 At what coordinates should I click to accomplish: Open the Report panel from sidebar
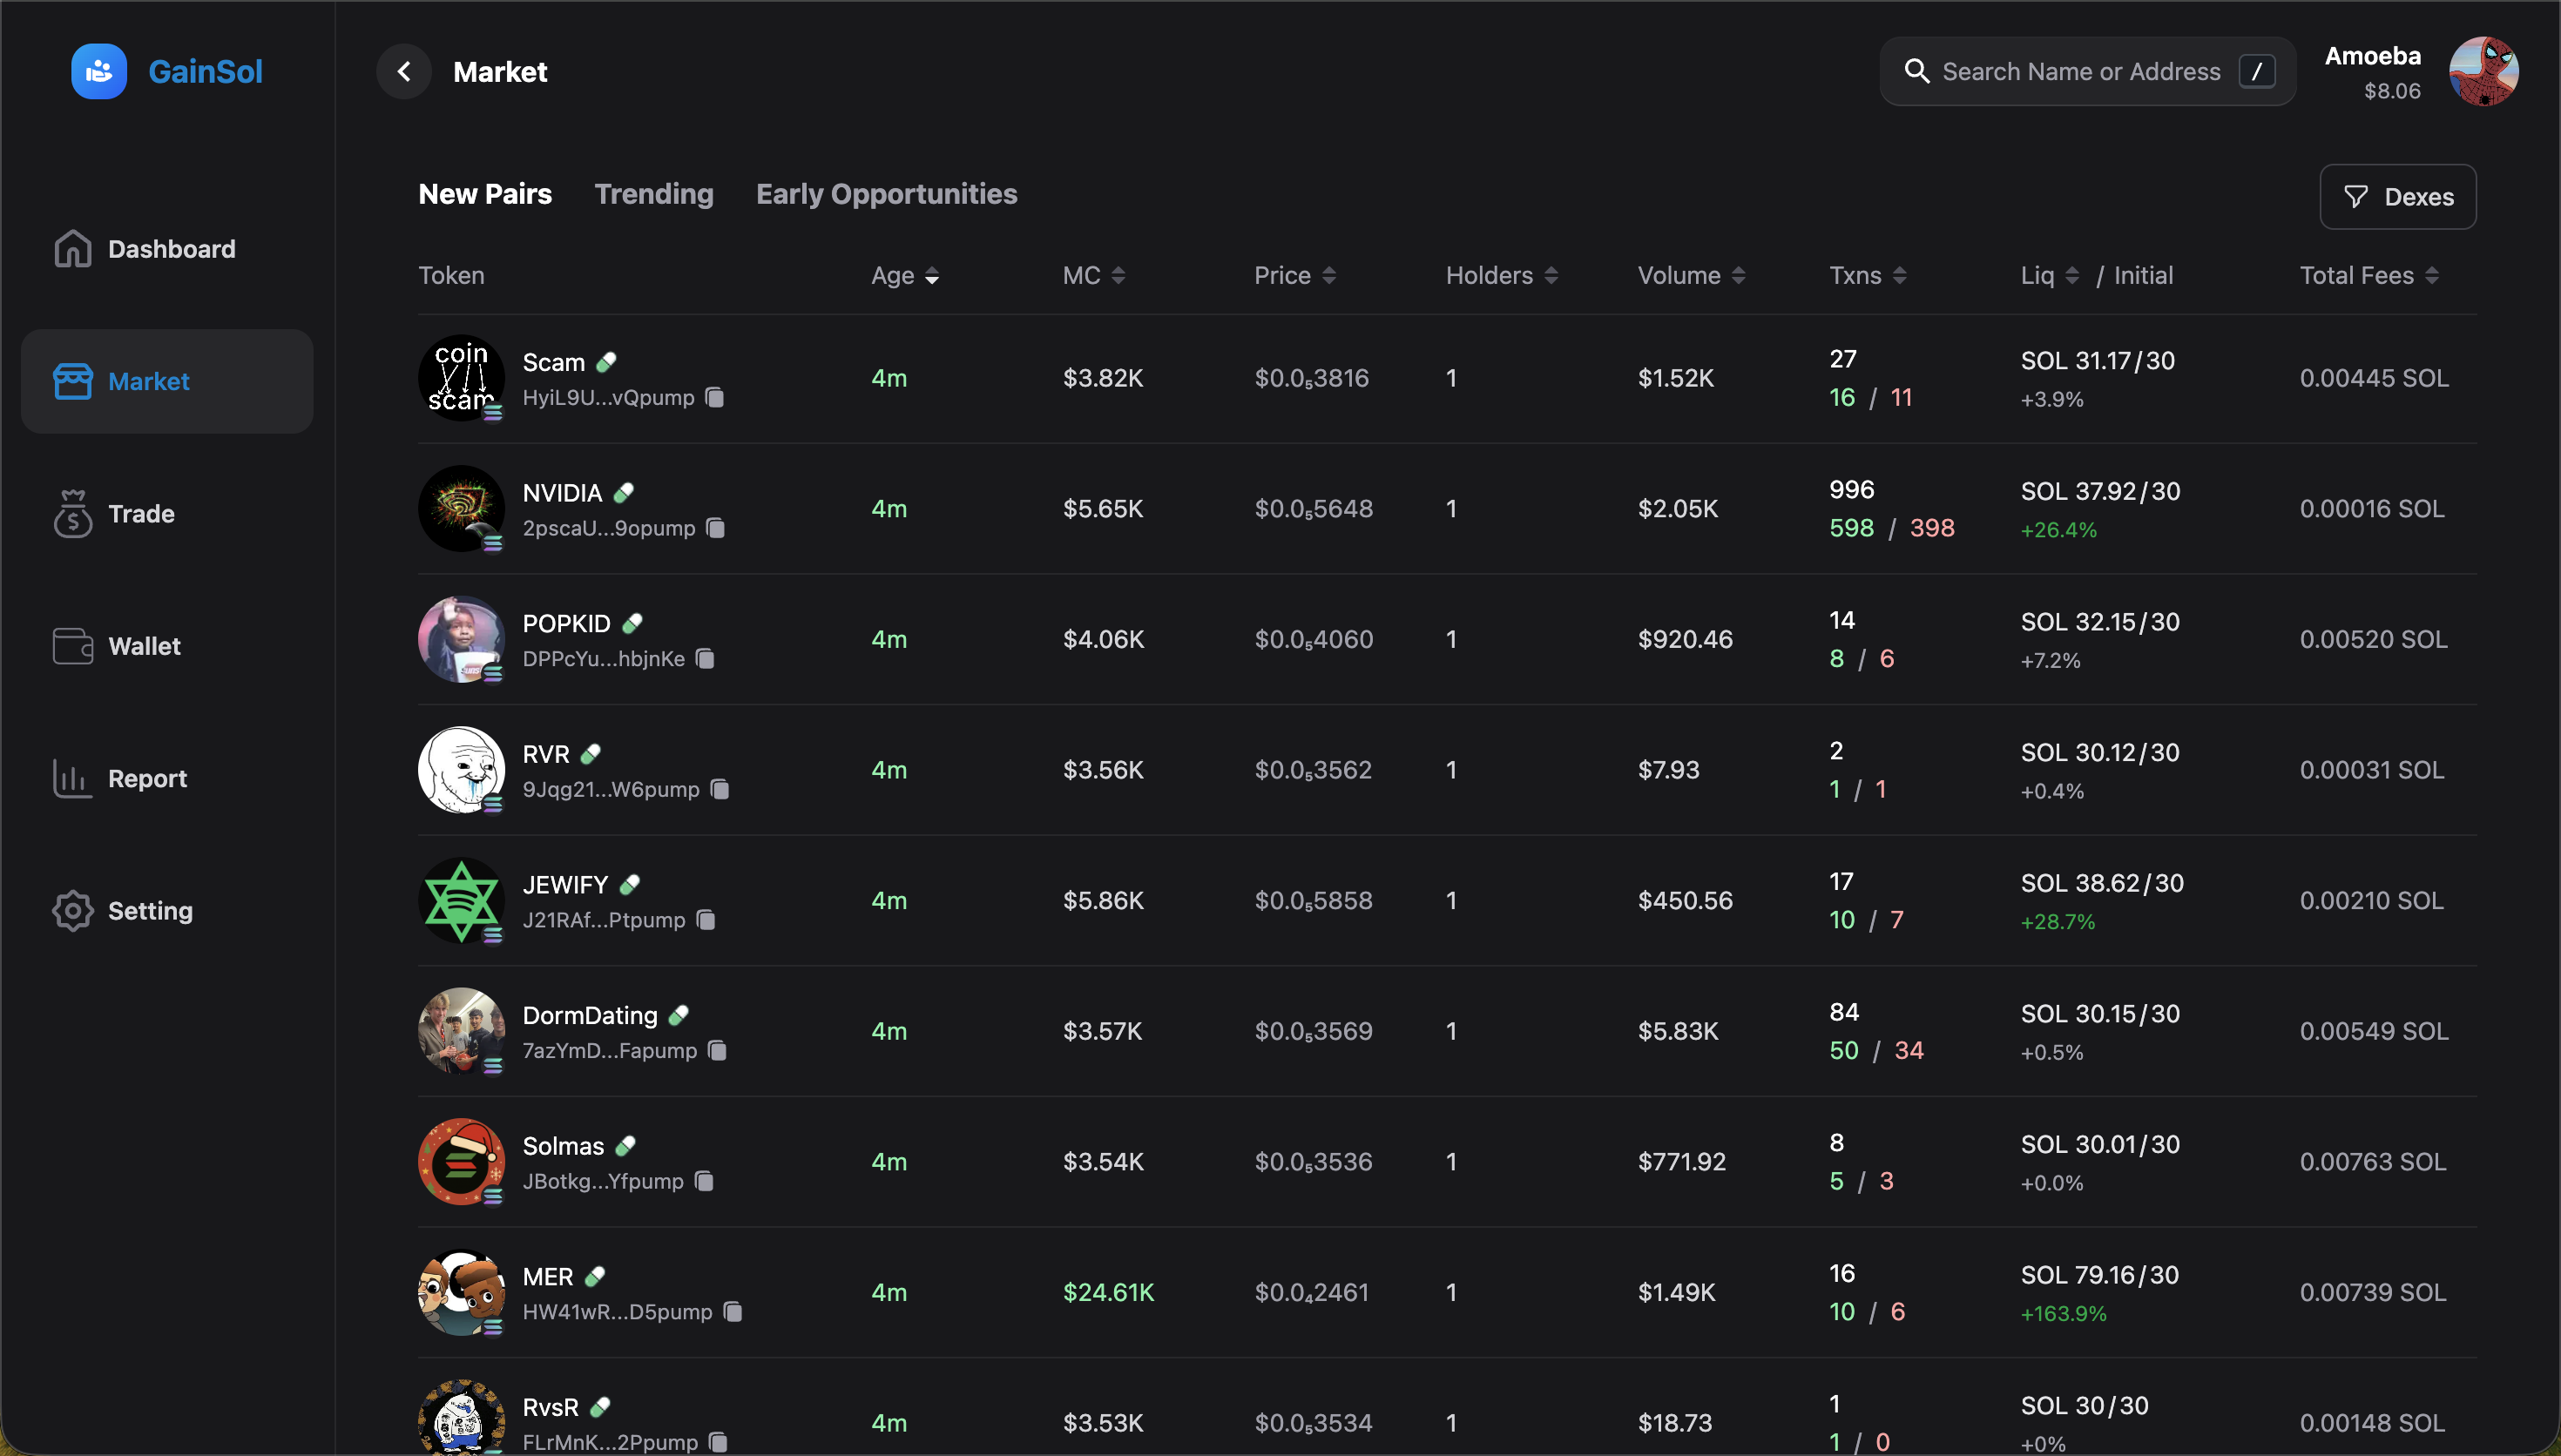click(147, 778)
